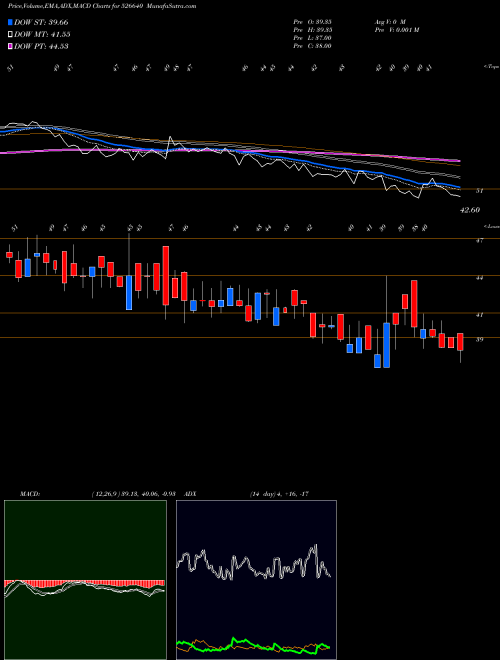The height and width of the screenshot is (660, 500).
Task: Click the 44 axis label on candlestick chart
Action: (479, 277)
